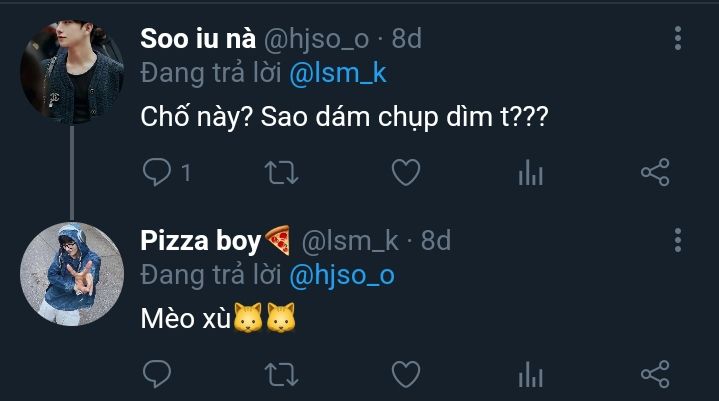View analytics for Soo iu nà's tweet
Image resolution: width=719 pixels, height=401 pixels.
pos(530,173)
